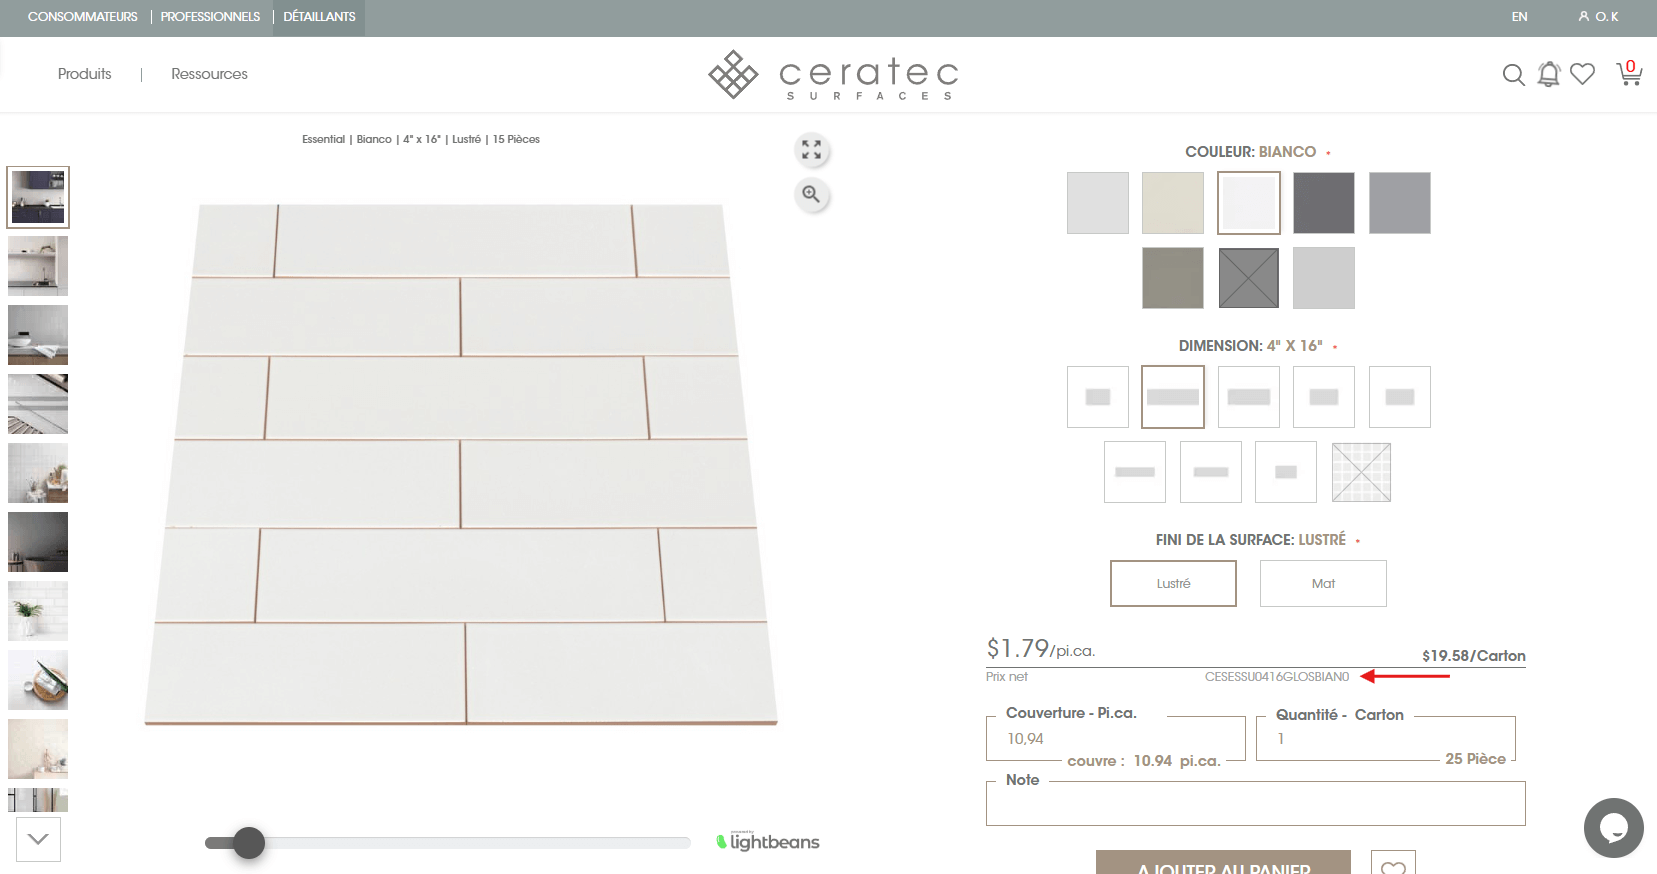
Task: Select third dimension option in the second row
Action: pyautogui.click(x=1286, y=472)
